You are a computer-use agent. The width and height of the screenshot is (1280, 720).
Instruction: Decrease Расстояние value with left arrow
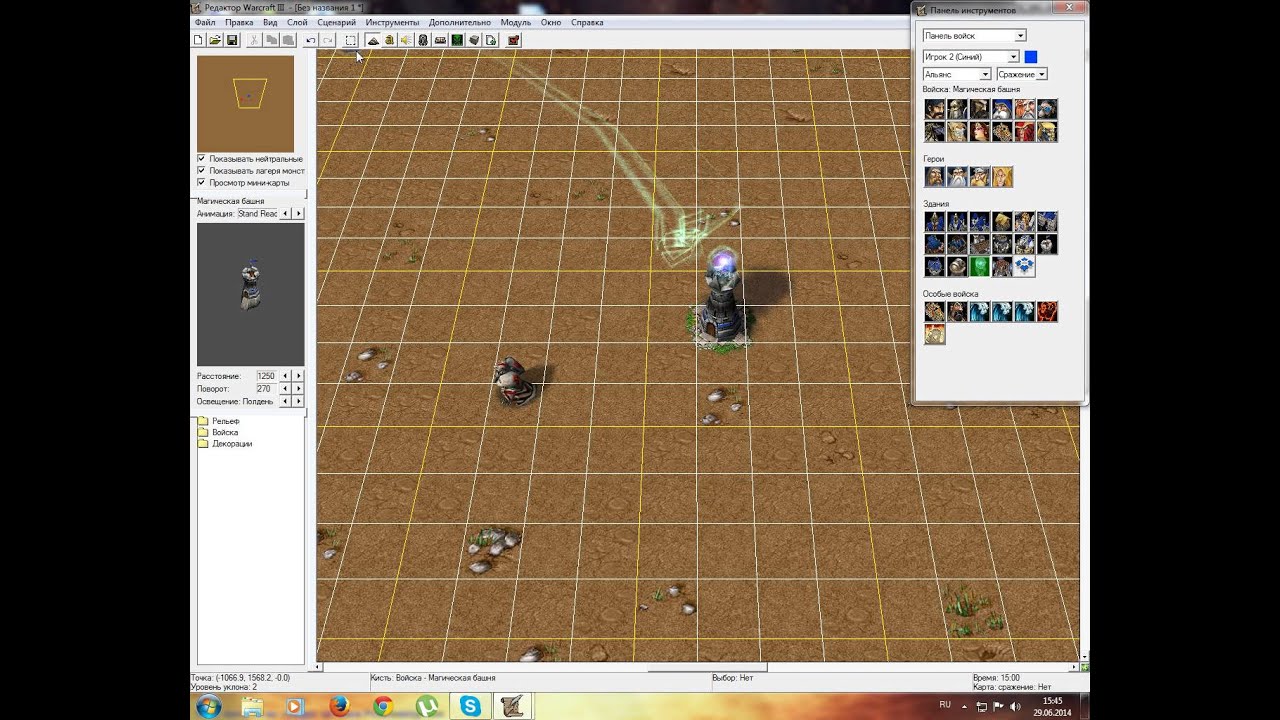click(285, 376)
